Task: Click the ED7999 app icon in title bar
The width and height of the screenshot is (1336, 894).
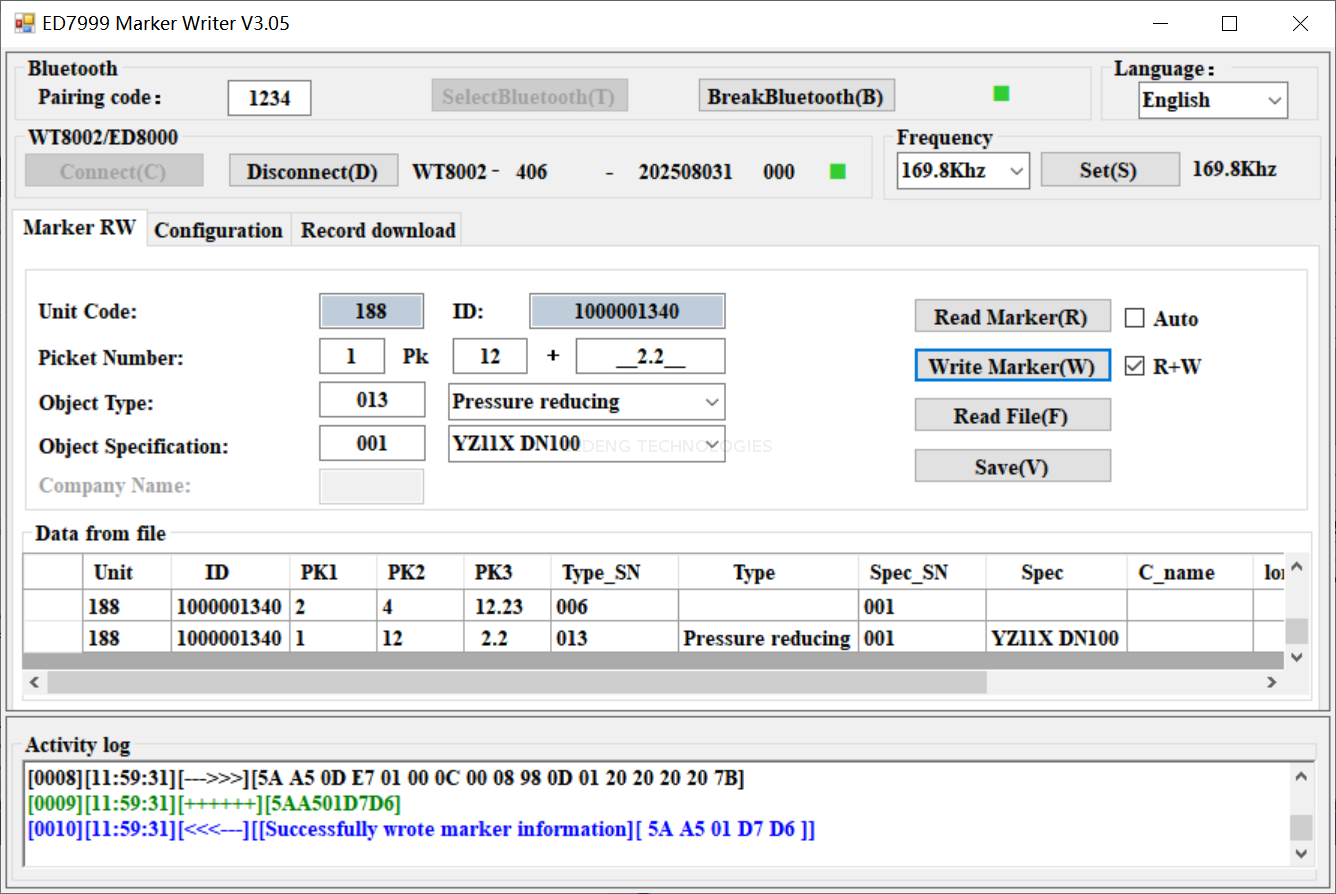Action: (24, 23)
